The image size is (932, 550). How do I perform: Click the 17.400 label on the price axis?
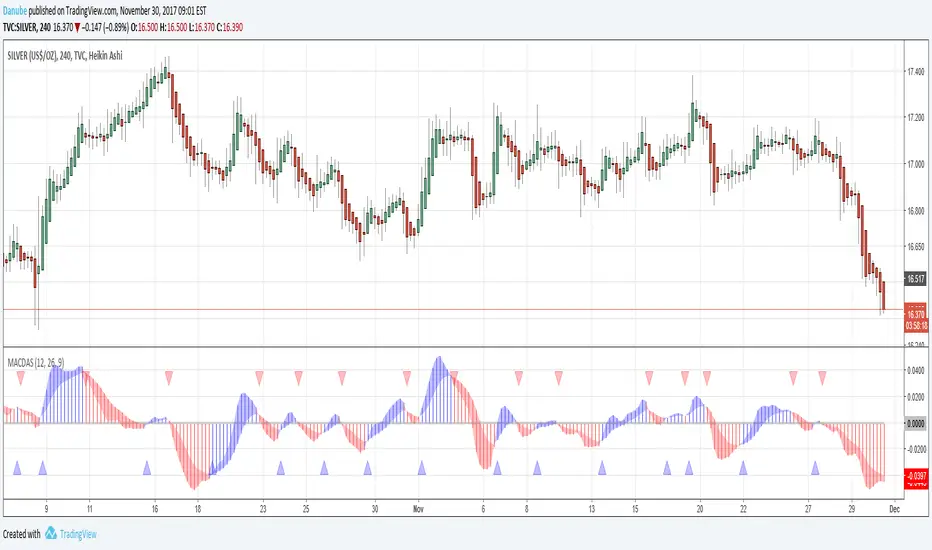915,72
